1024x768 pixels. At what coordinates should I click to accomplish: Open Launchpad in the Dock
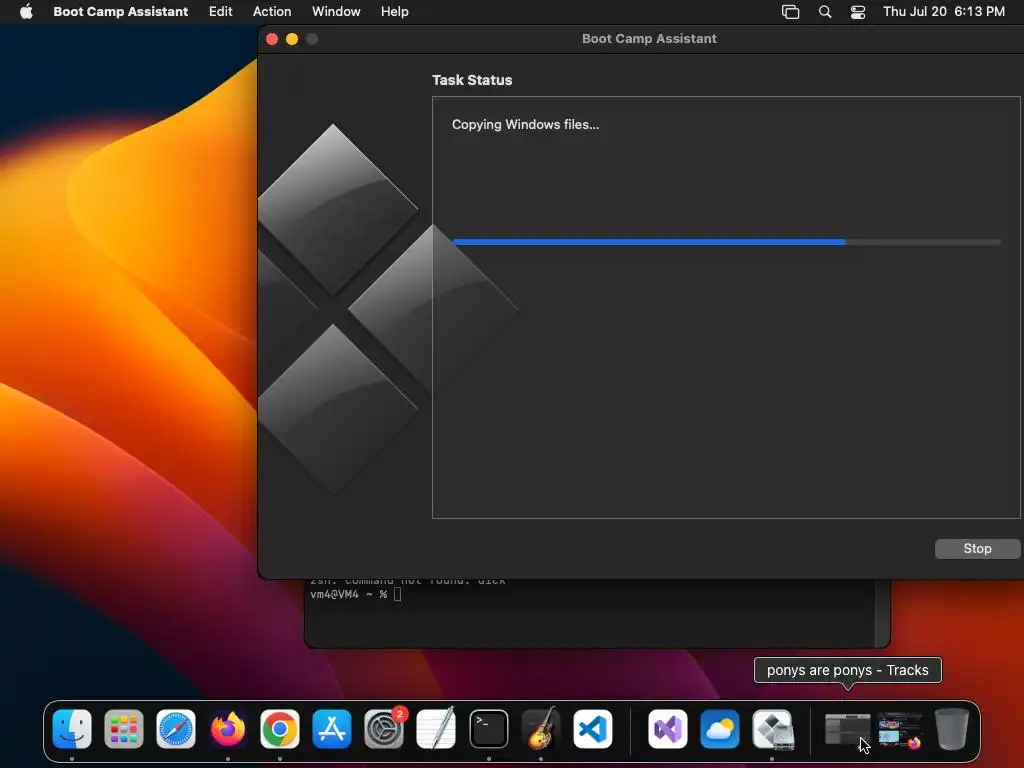(x=123, y=729)
